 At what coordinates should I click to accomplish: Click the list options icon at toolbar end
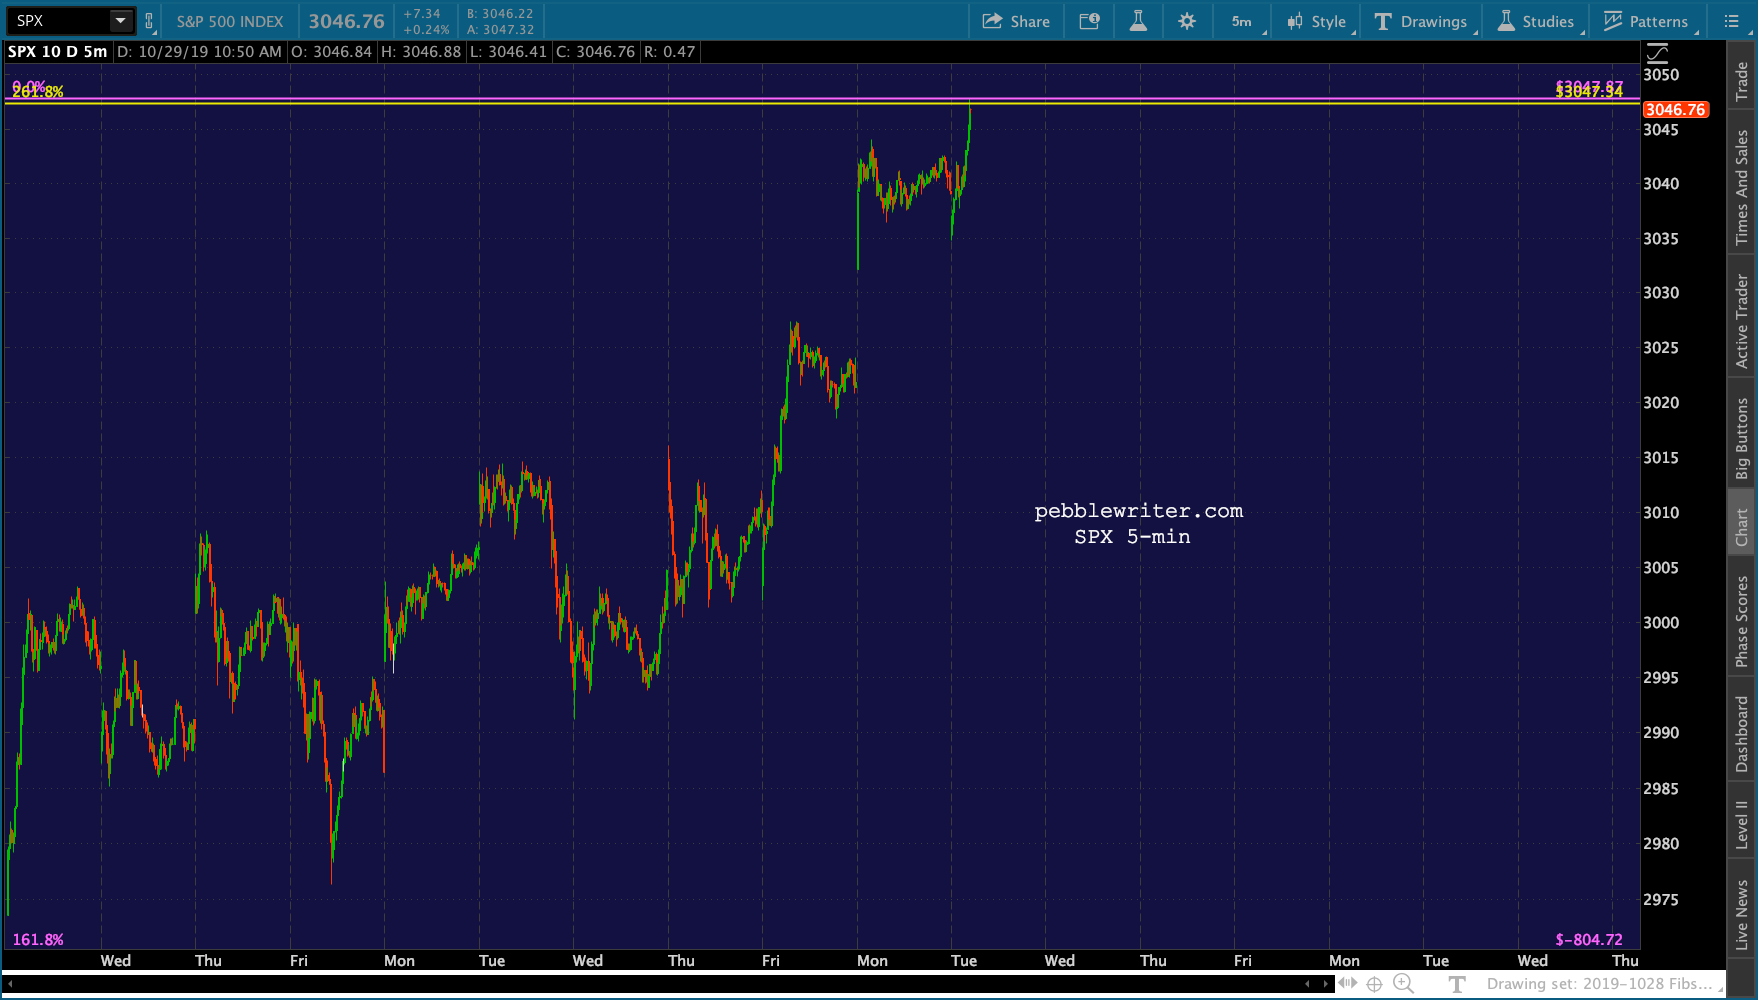coord(1732,21)
